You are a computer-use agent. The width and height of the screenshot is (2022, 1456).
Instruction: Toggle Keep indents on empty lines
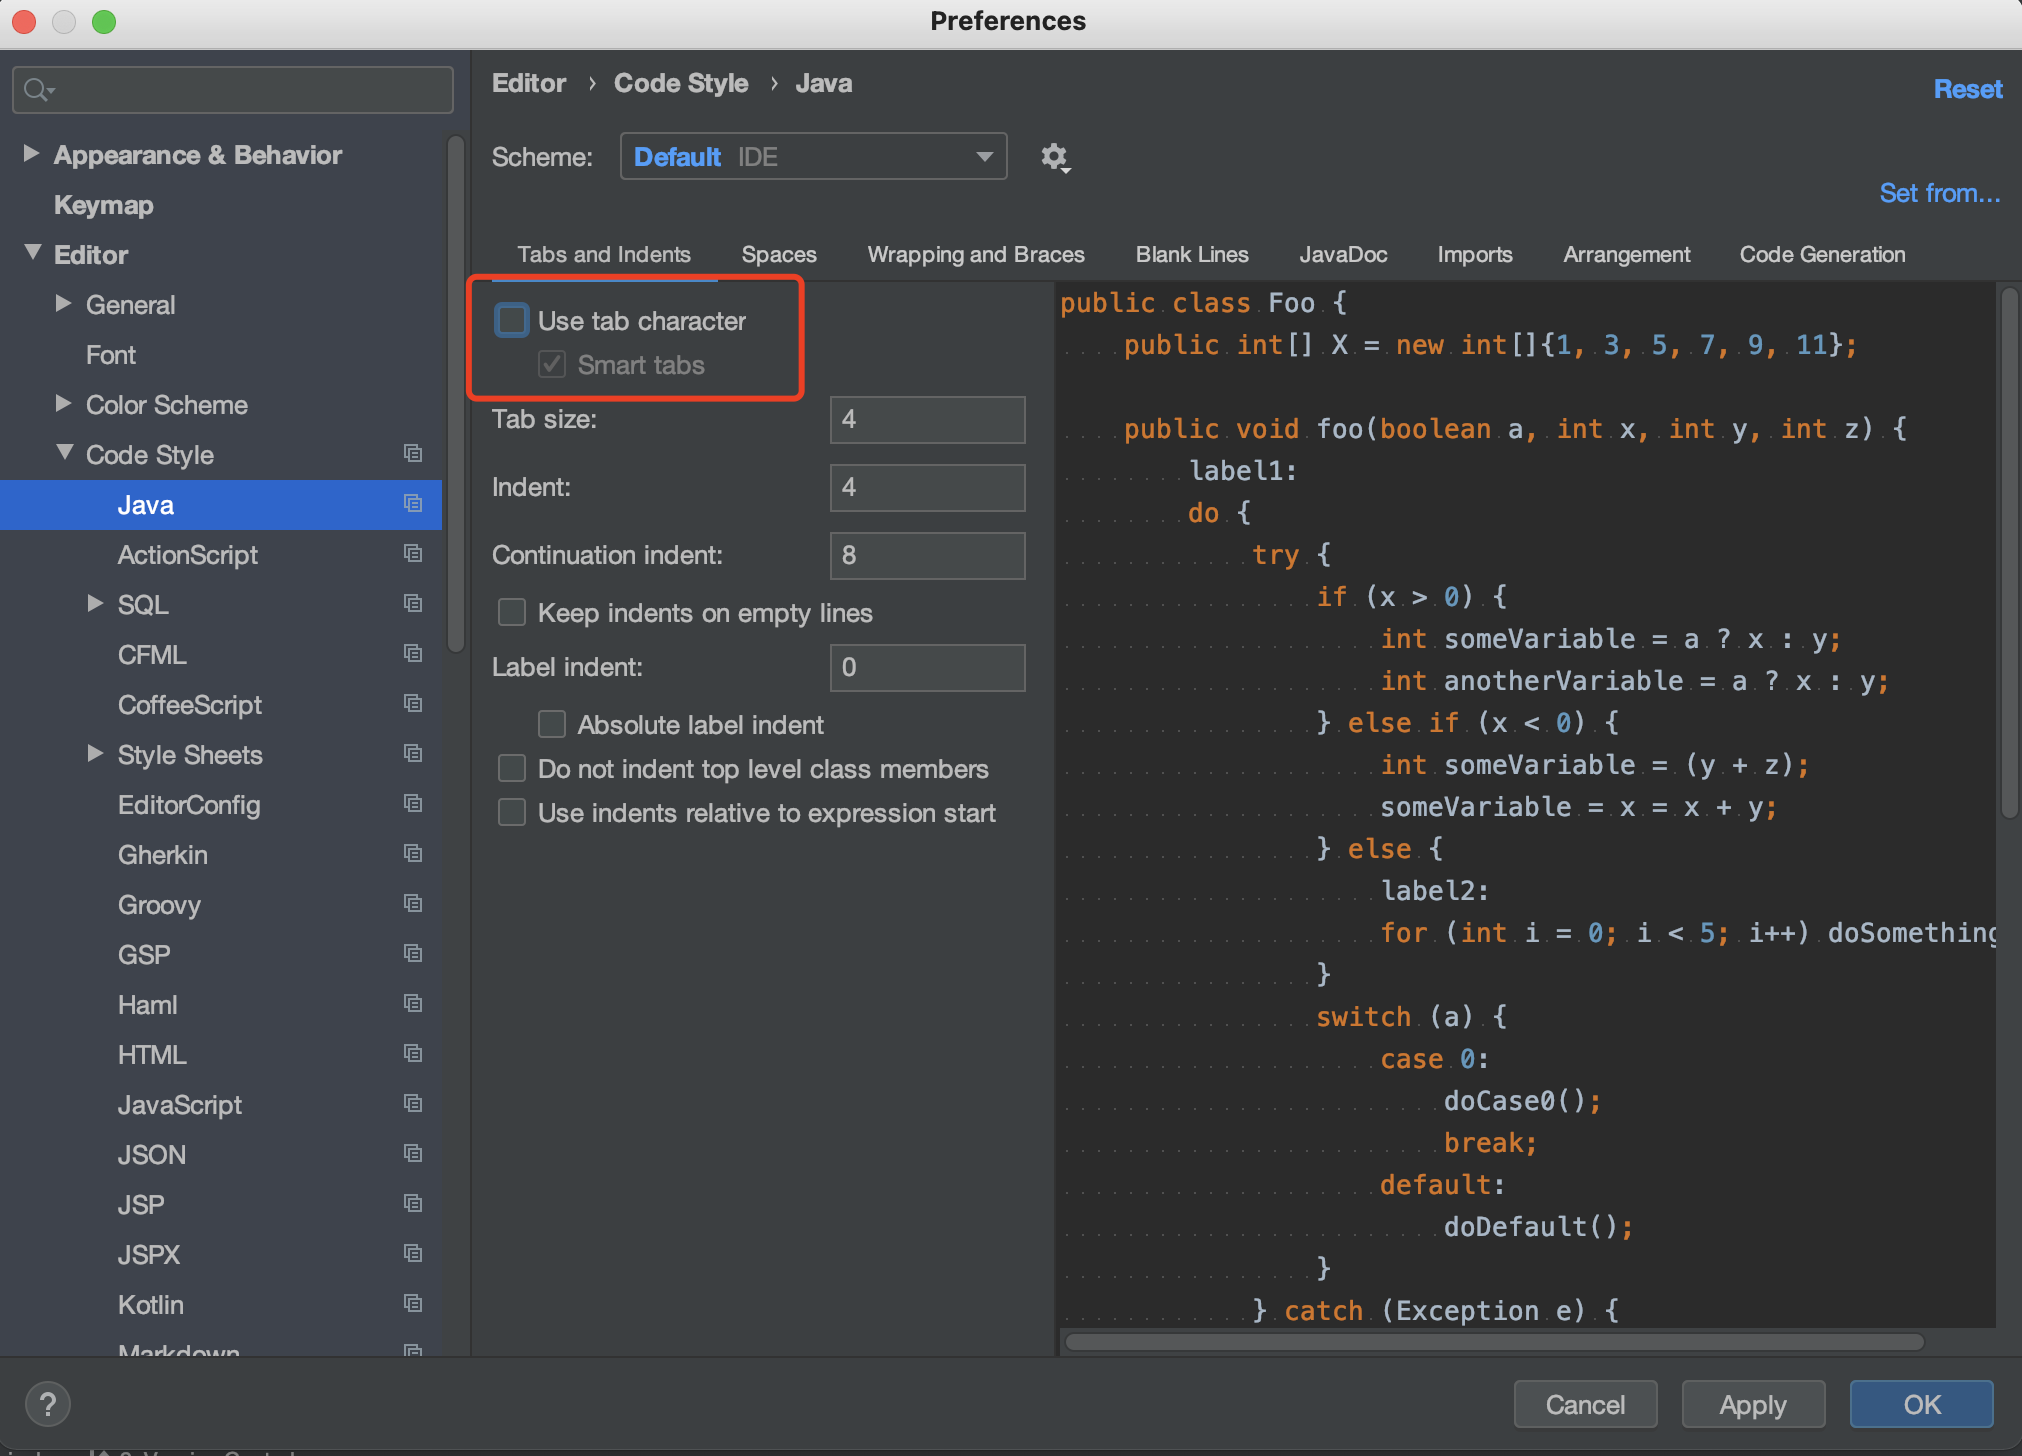click(512, 613)
